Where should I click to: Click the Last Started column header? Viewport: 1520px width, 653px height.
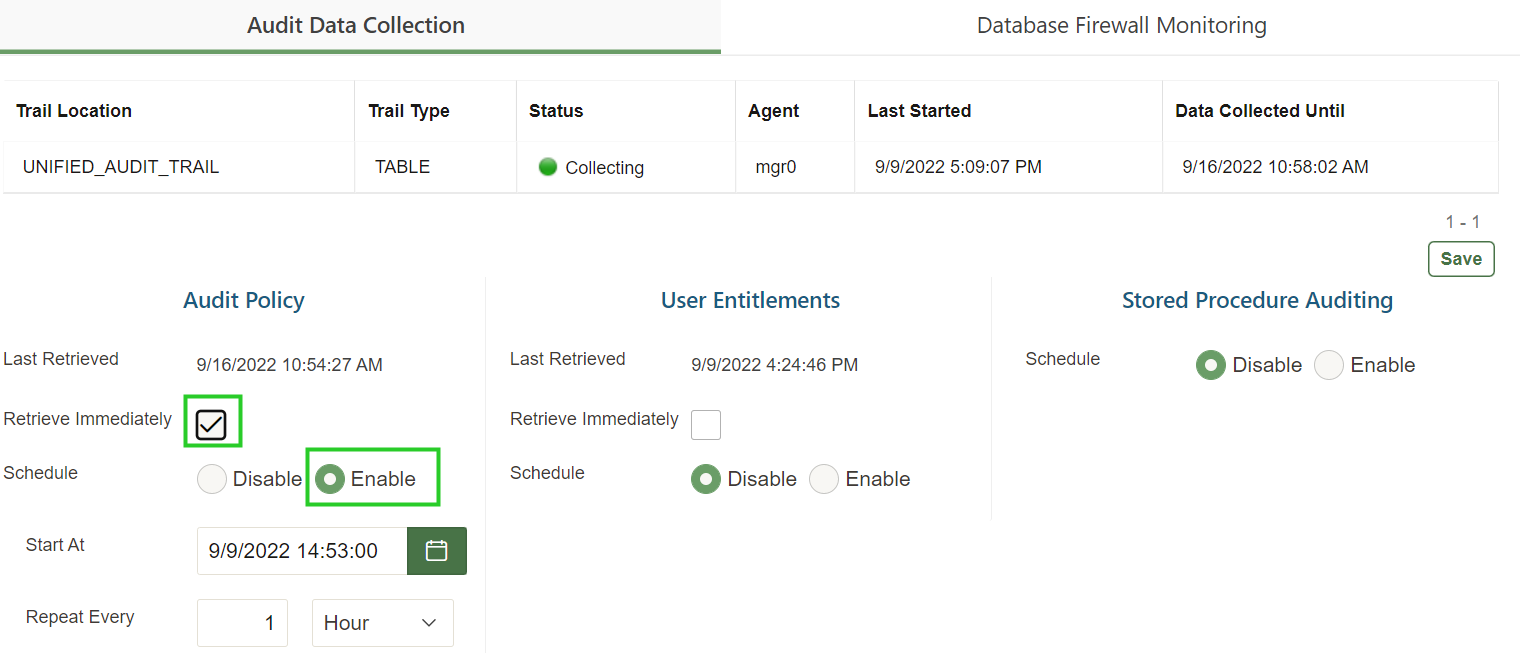pos(919,111)
